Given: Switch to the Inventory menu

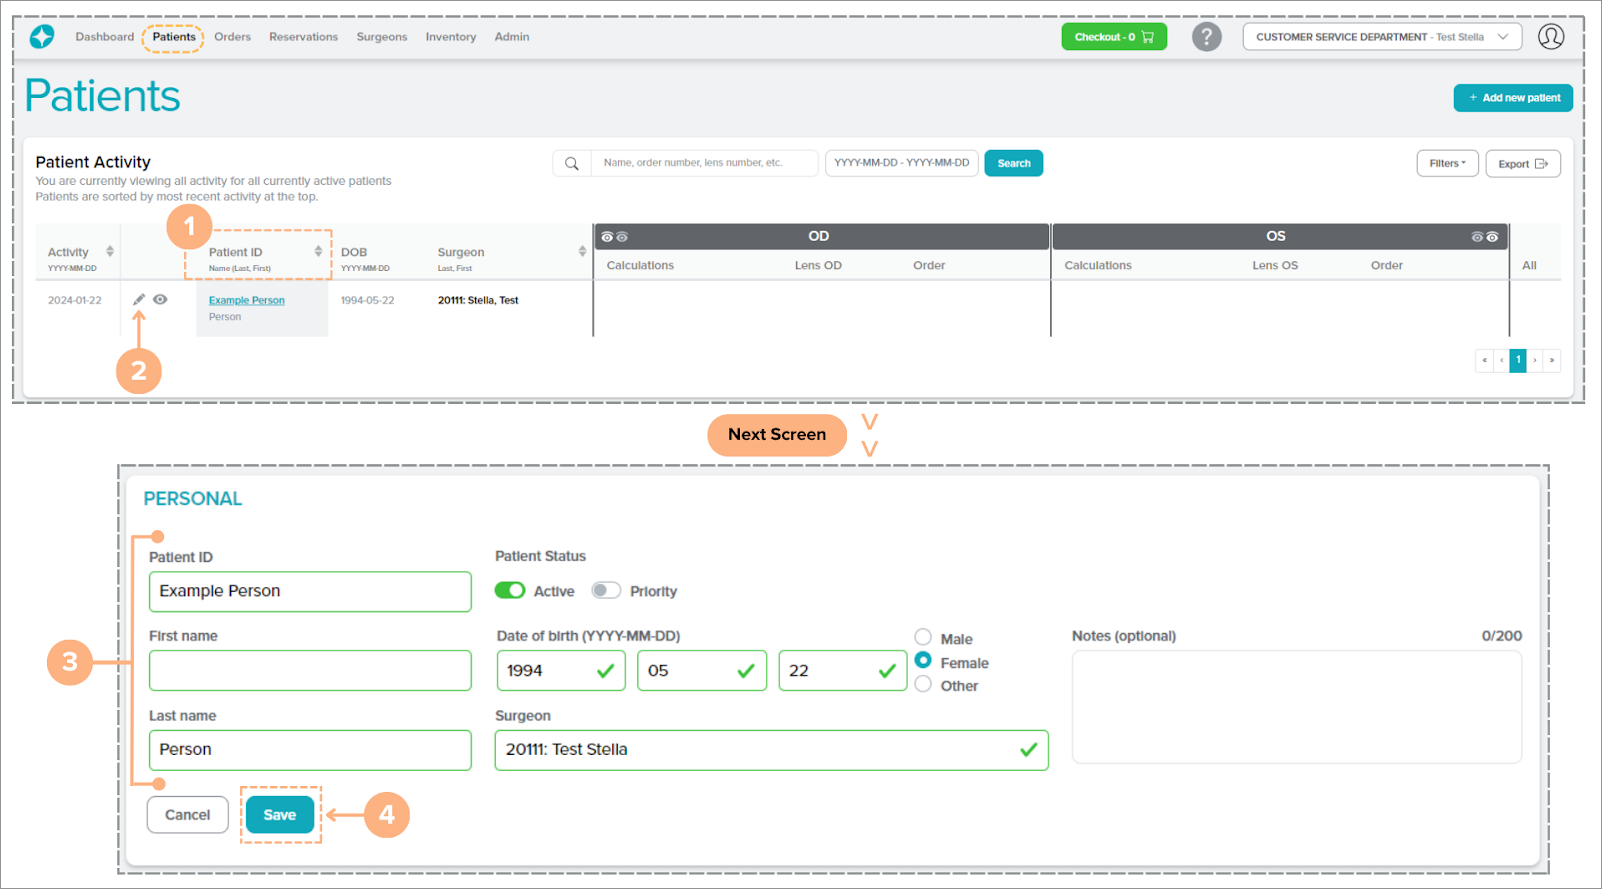Looking at the screenshot, I should point(450,37).
